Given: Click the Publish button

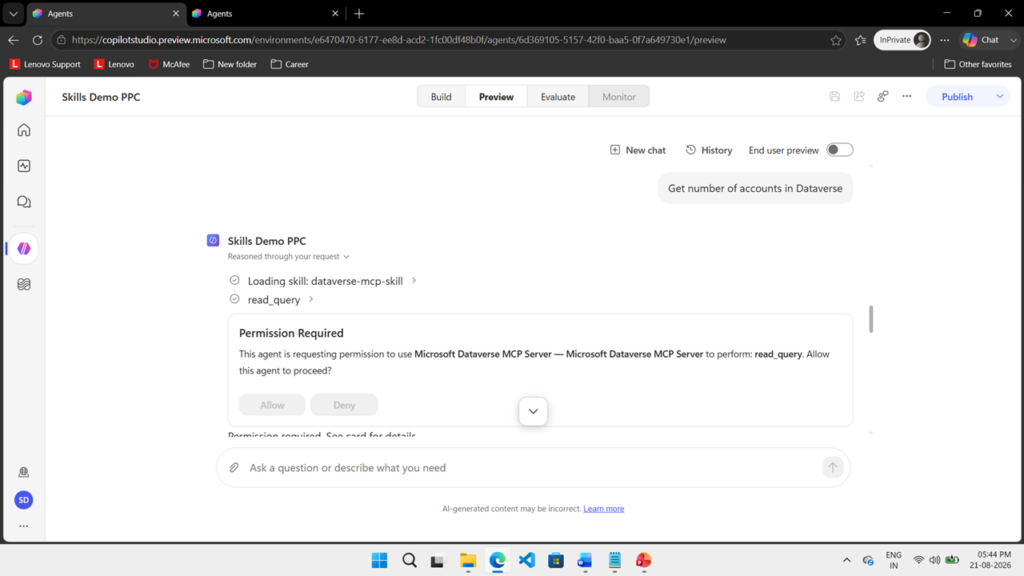Looking at the screenshot, I should [957, 97].
